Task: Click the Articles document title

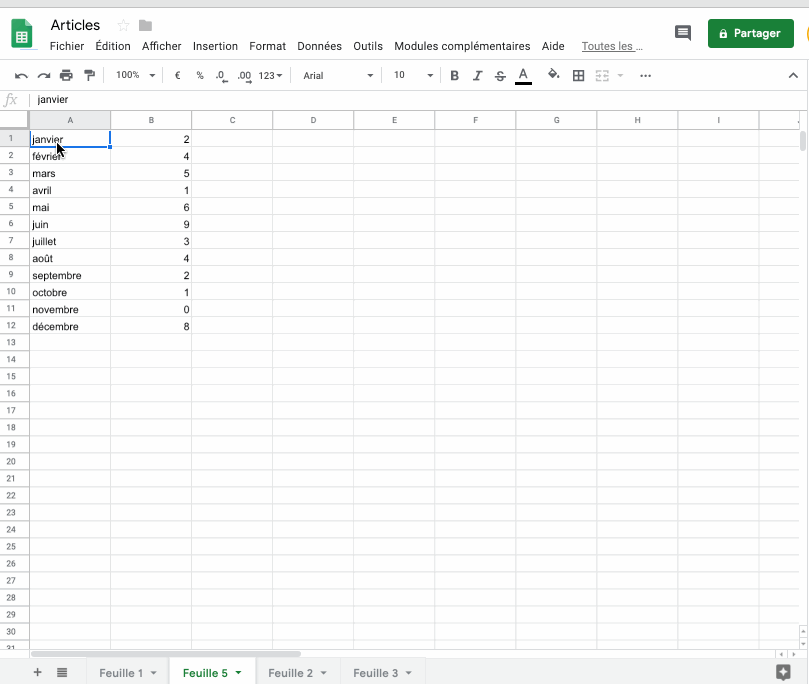Action: tap(75, 25)
